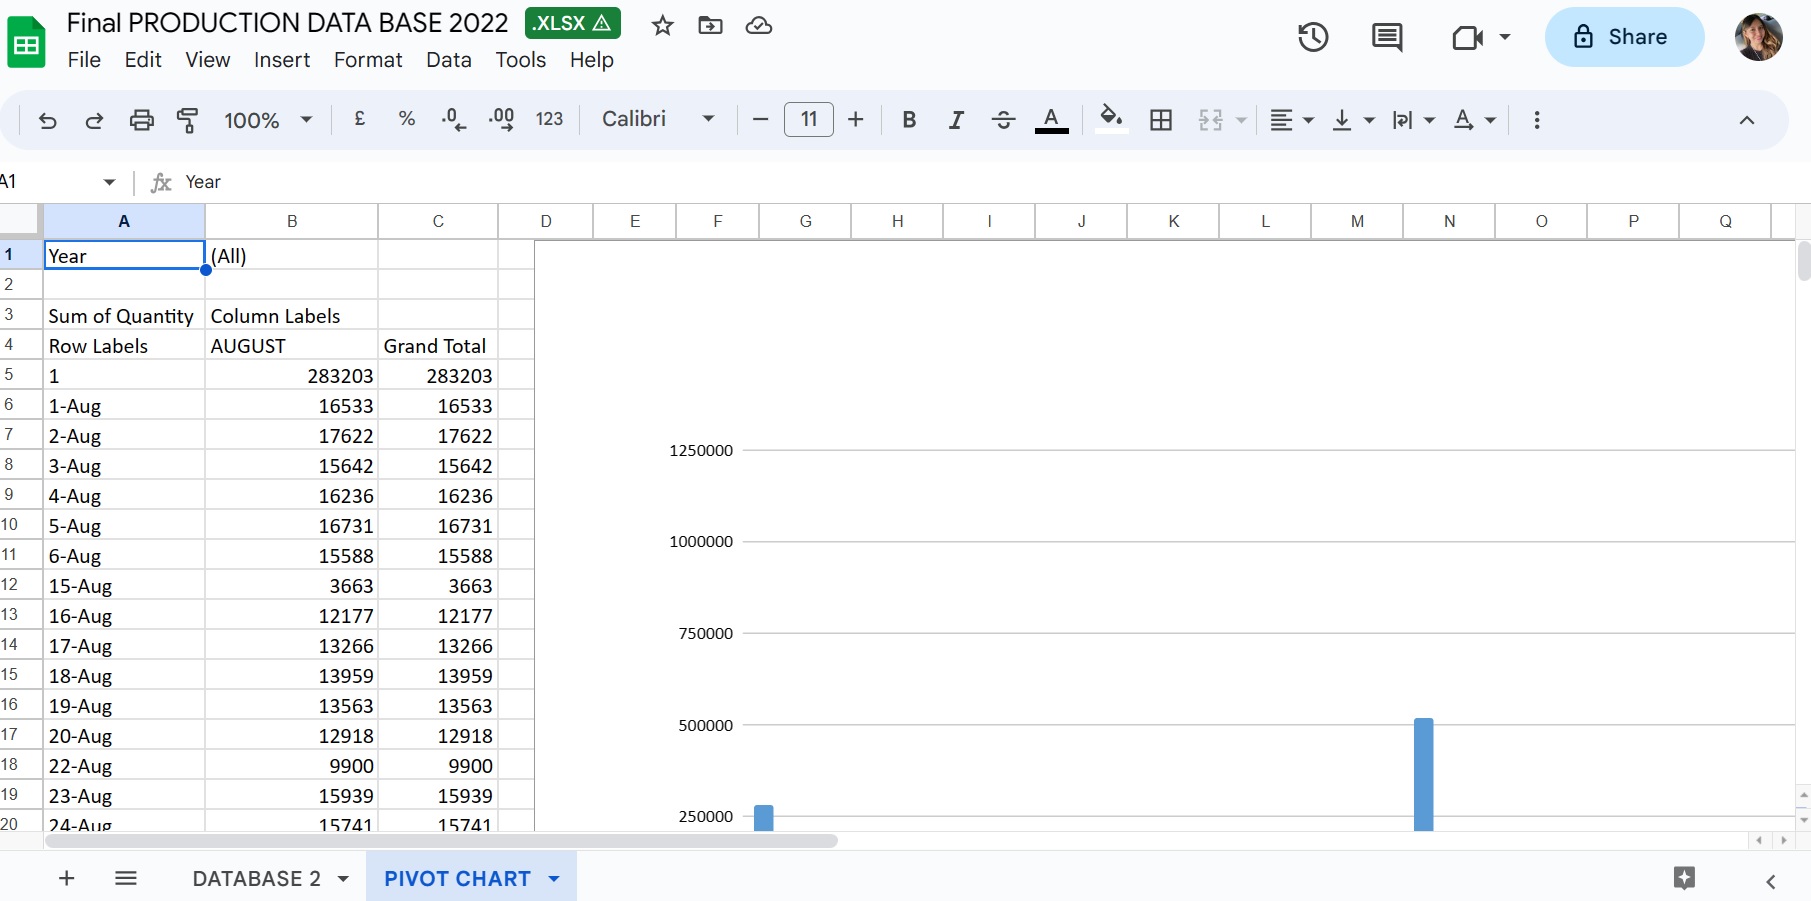Open version history clock icon
Screen dimensions: 1811x901
[1313, 37]
